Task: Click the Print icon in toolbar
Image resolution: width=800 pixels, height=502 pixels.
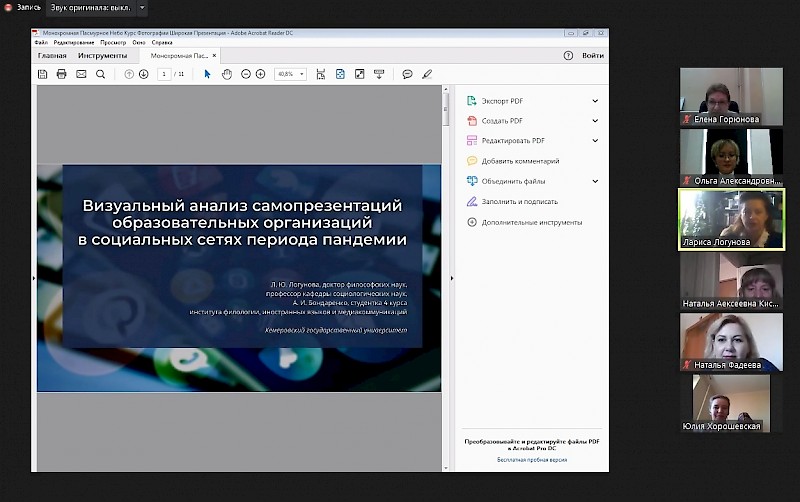Action: click(62, 74)
